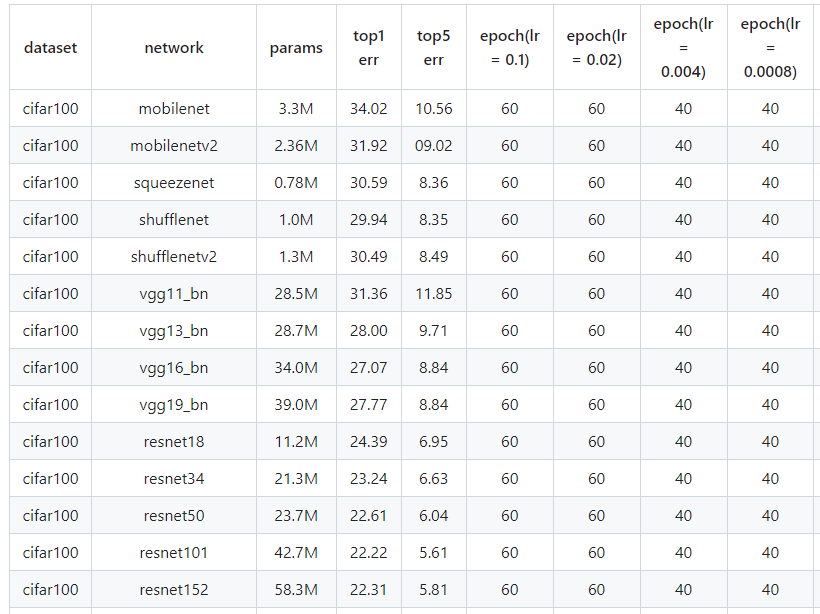This screenshot has width=820, height=614.
Task: Select the 22.22 top1 error value
Action: coord(369,552)
